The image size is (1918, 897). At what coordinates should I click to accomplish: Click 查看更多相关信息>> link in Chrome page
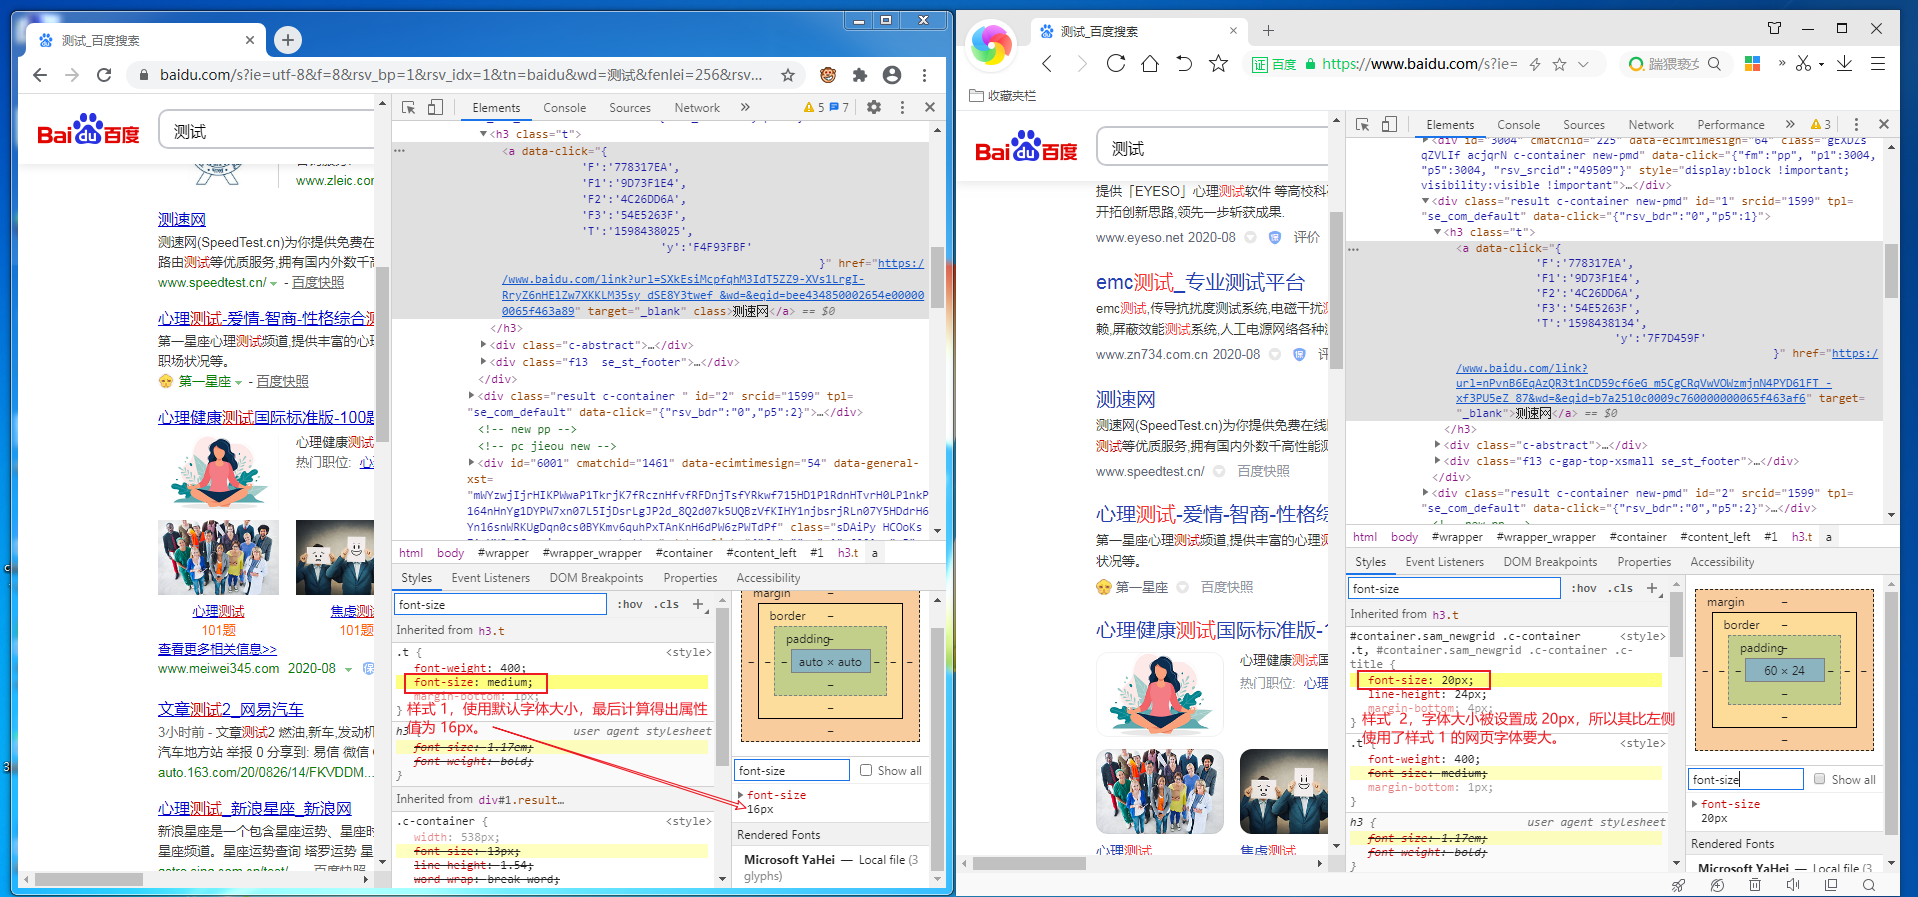[x=217, y=649]
